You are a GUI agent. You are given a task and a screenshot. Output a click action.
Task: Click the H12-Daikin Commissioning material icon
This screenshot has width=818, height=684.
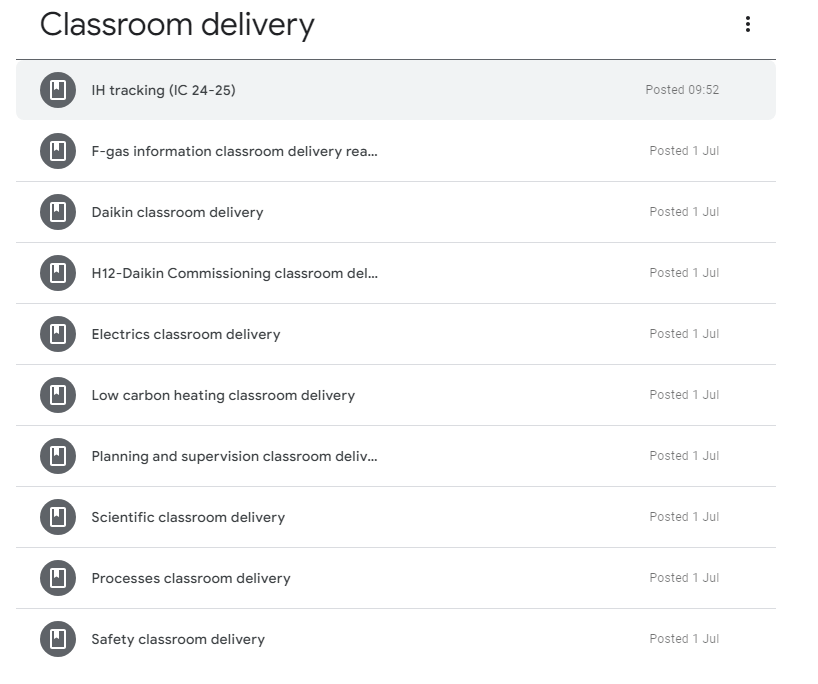coord(58,273)
